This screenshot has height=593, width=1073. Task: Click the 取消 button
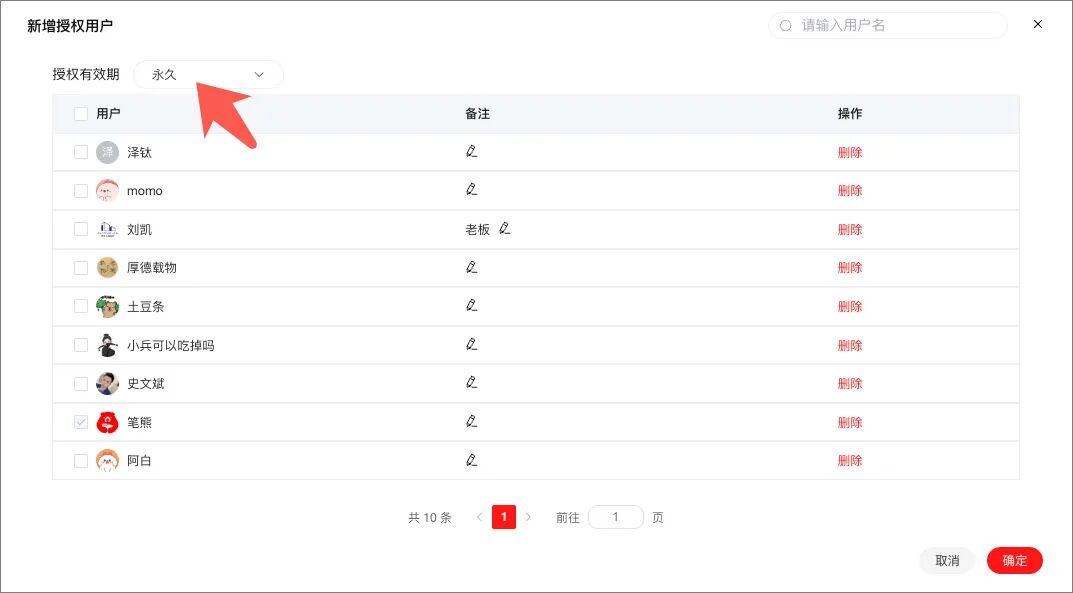(x=947, y=560)
